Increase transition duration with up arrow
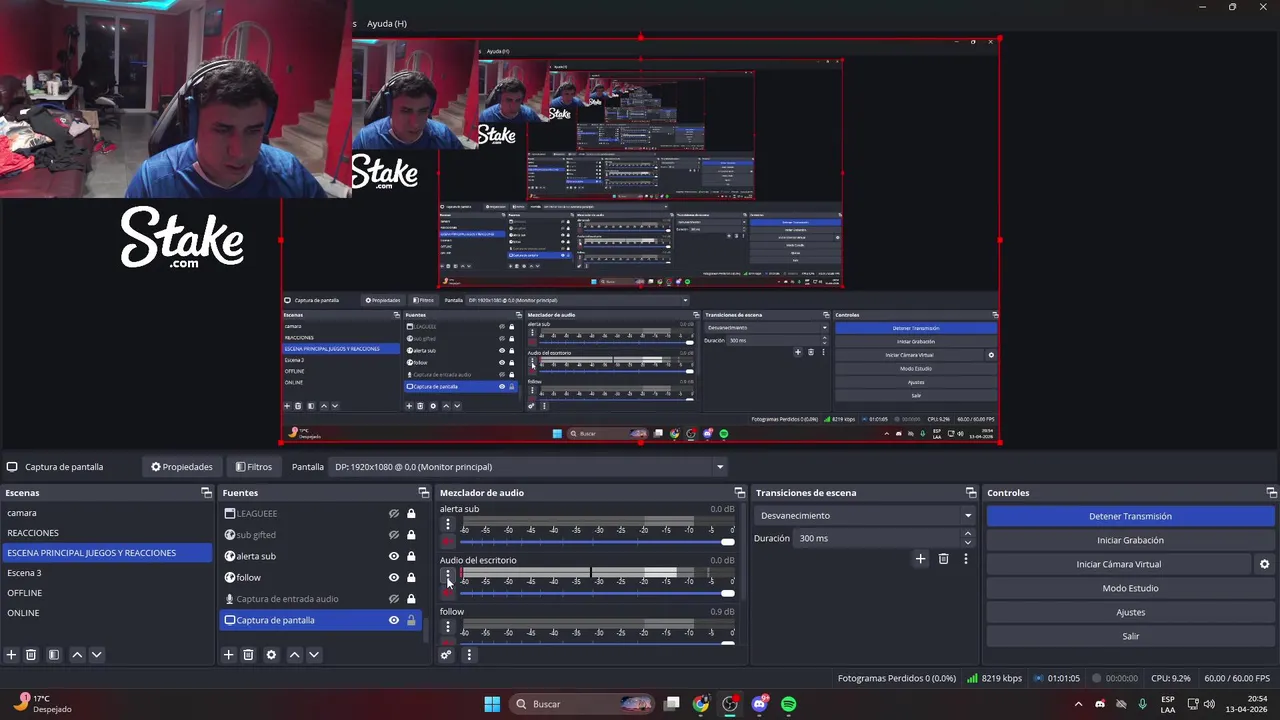The width and height of the screenshot is (1280, 720). (967, 534)
